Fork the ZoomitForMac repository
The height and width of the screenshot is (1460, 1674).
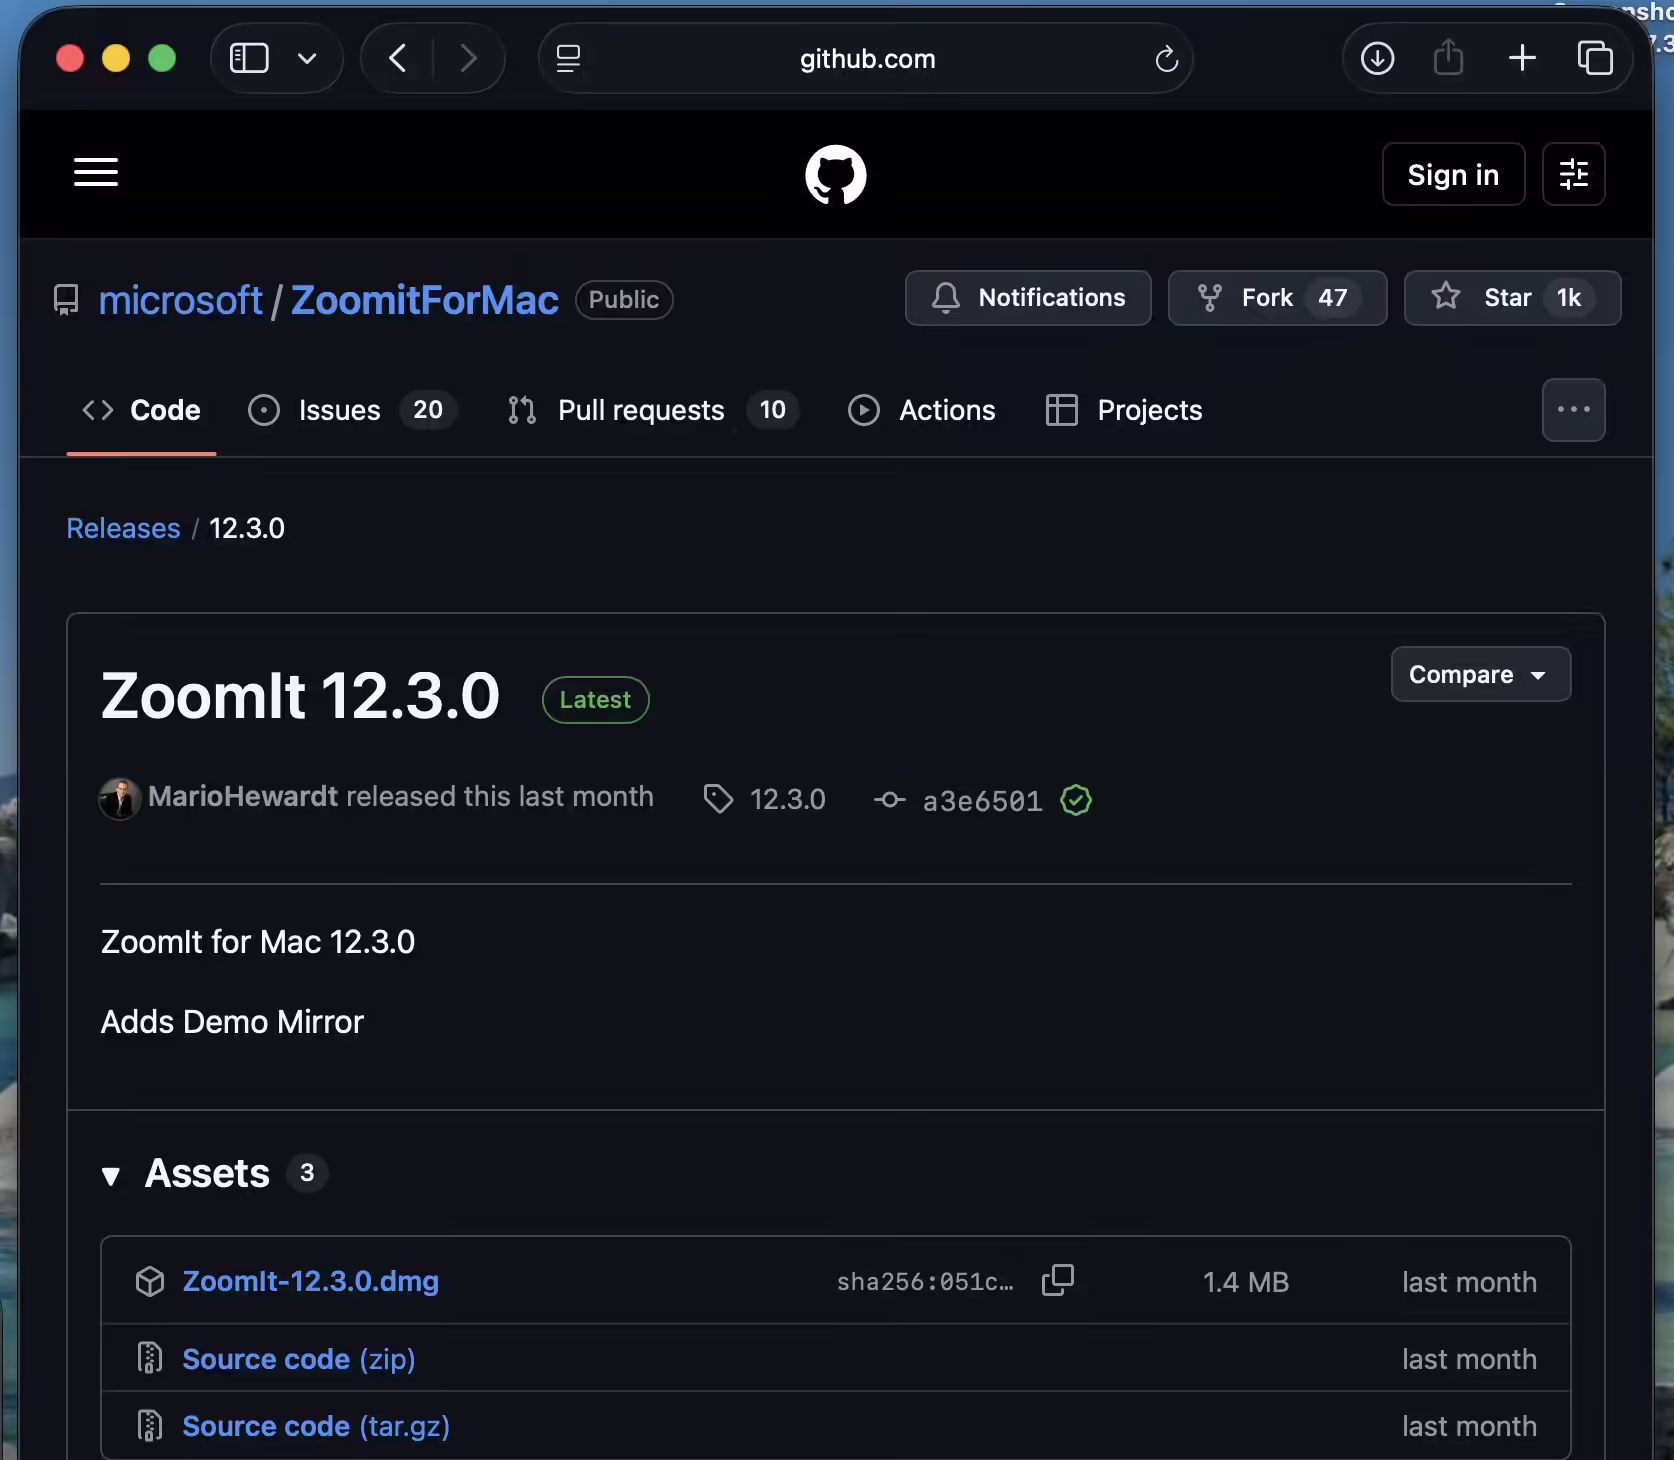point(1277,298)
